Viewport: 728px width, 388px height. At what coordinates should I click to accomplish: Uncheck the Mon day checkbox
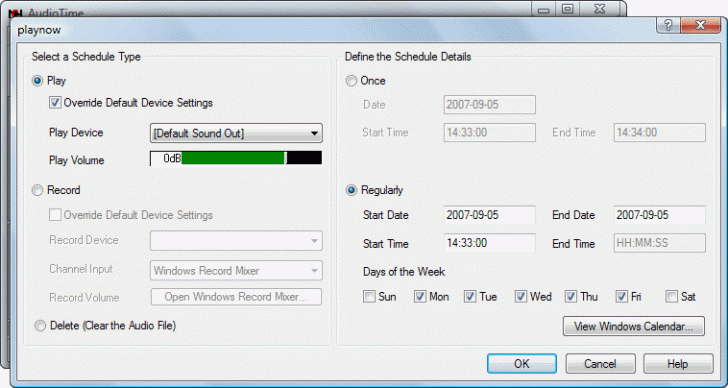click(x=420, y=297)
